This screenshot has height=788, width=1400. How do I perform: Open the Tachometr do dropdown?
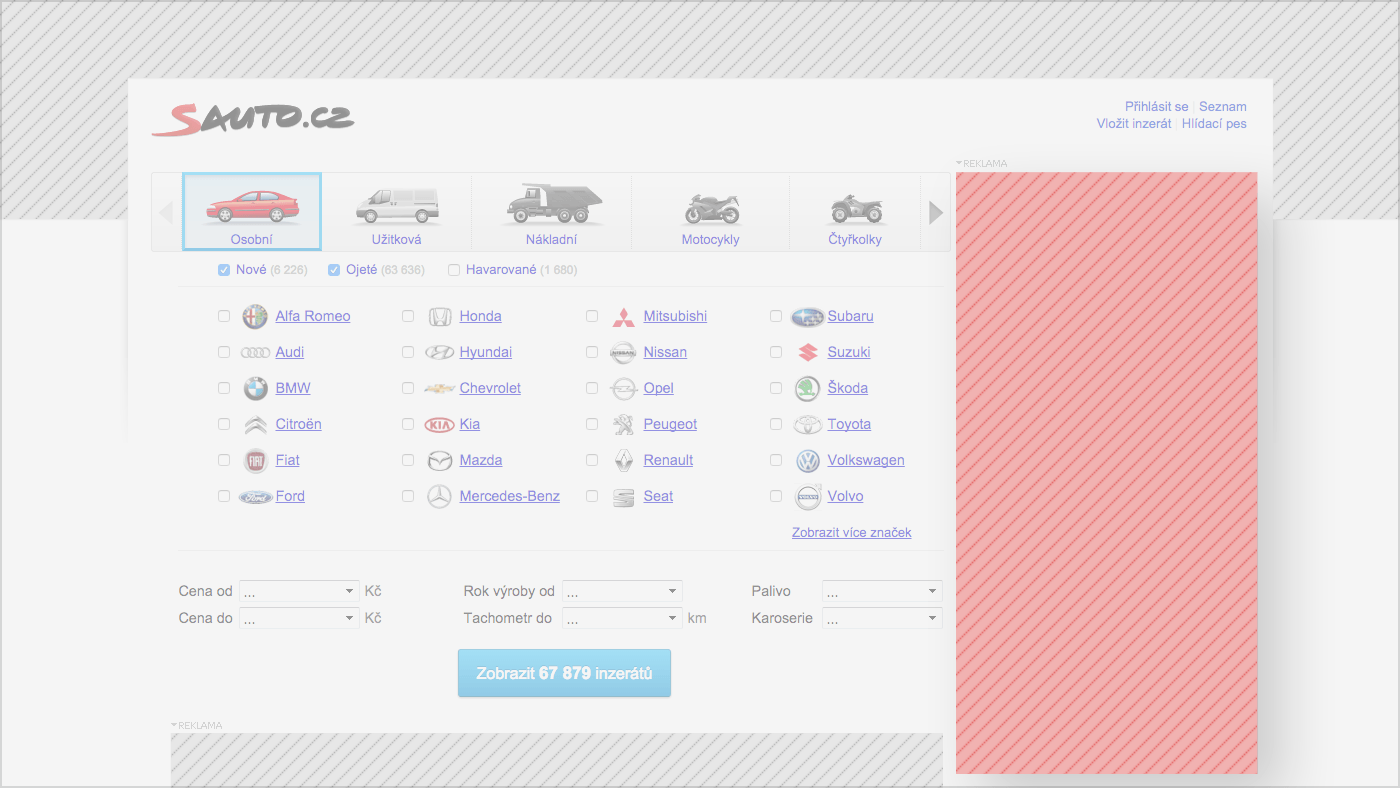[x=622, y=618]
